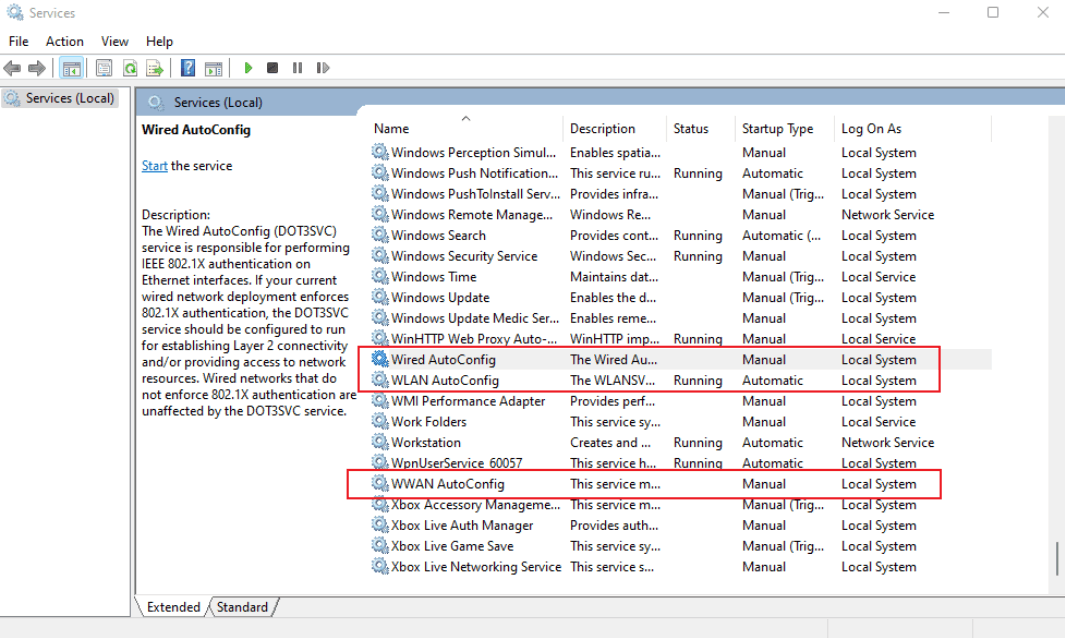The image size is (1065, 638).
Task: Open the Help menu
Action: tap(160, 41)
